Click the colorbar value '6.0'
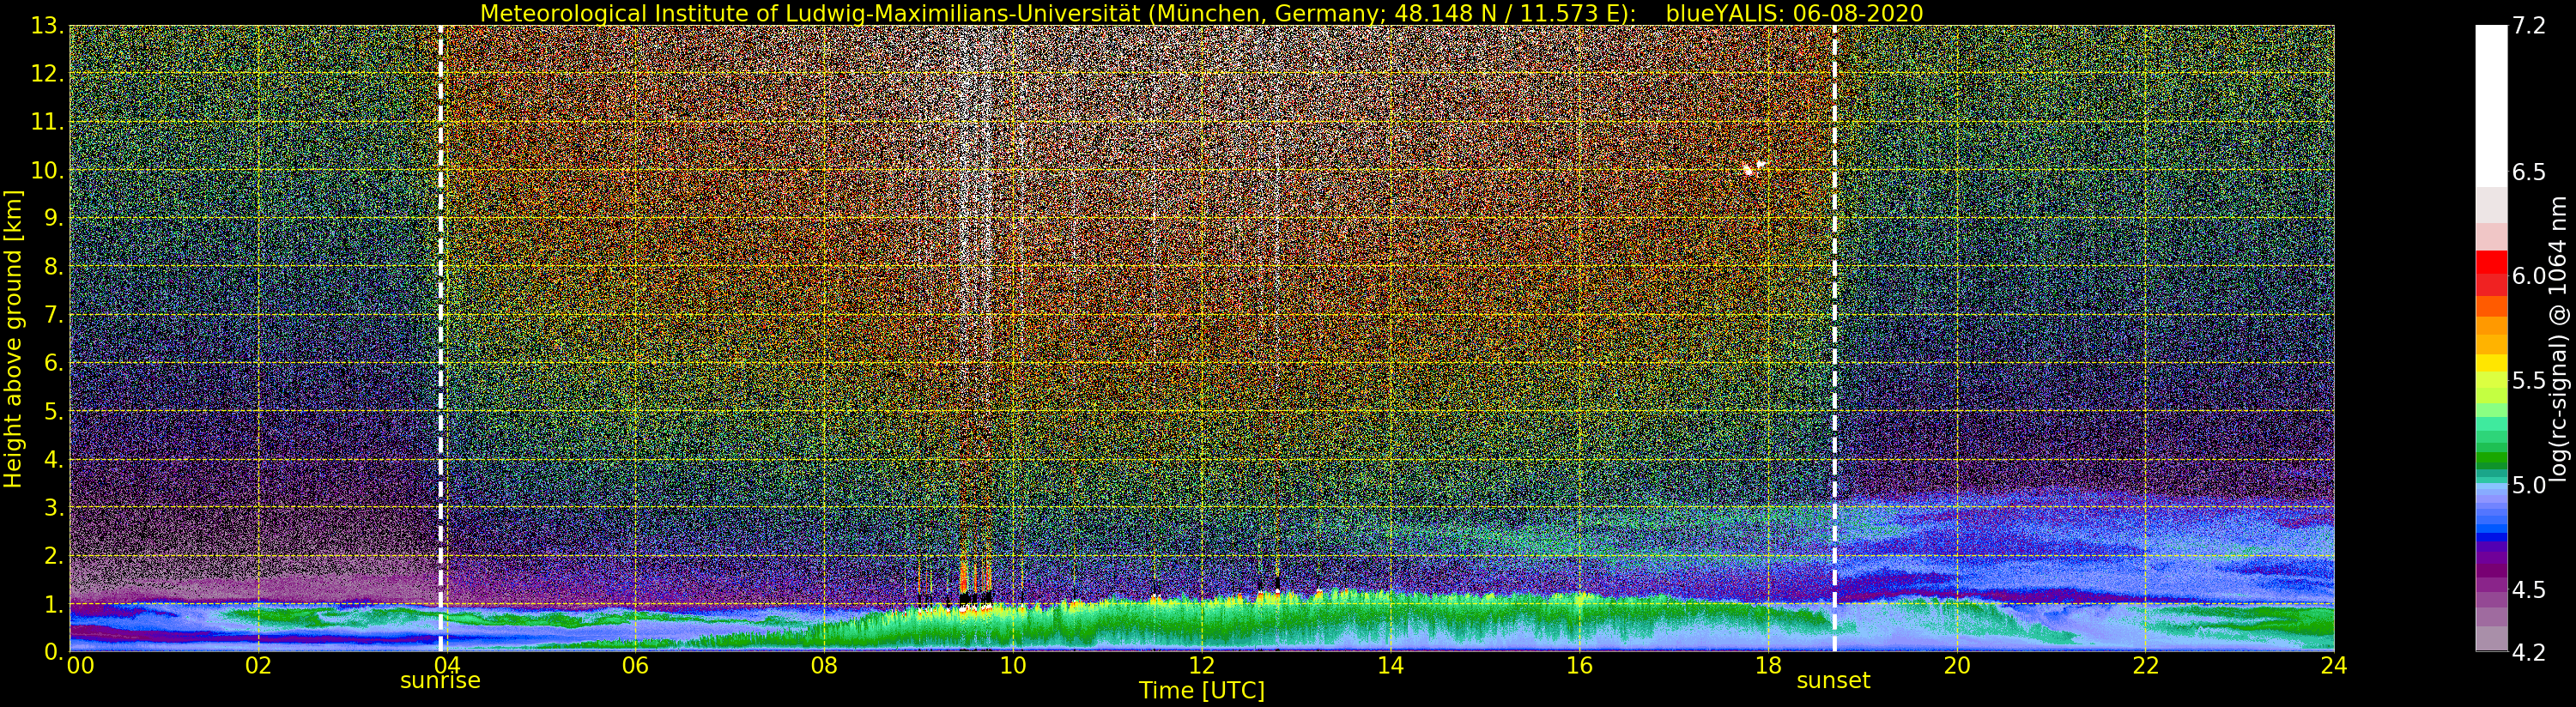This screenshot has height=707, width=2576. pyautogui.click(x=2529, y=276)
